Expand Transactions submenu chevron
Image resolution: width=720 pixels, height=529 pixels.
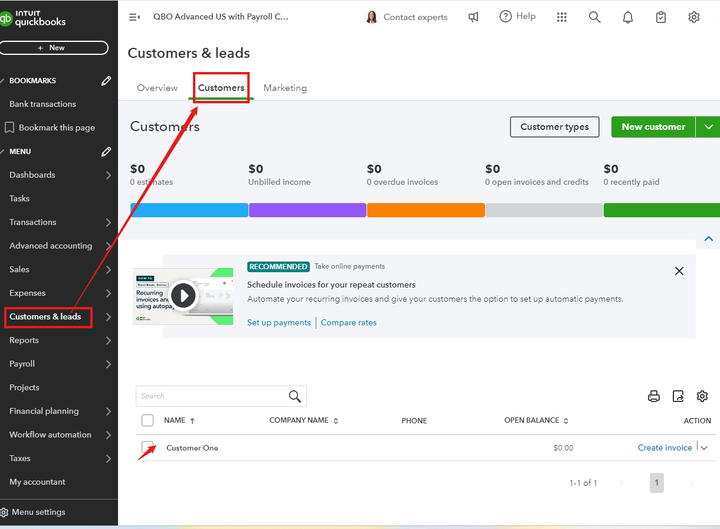coord(108,222)
